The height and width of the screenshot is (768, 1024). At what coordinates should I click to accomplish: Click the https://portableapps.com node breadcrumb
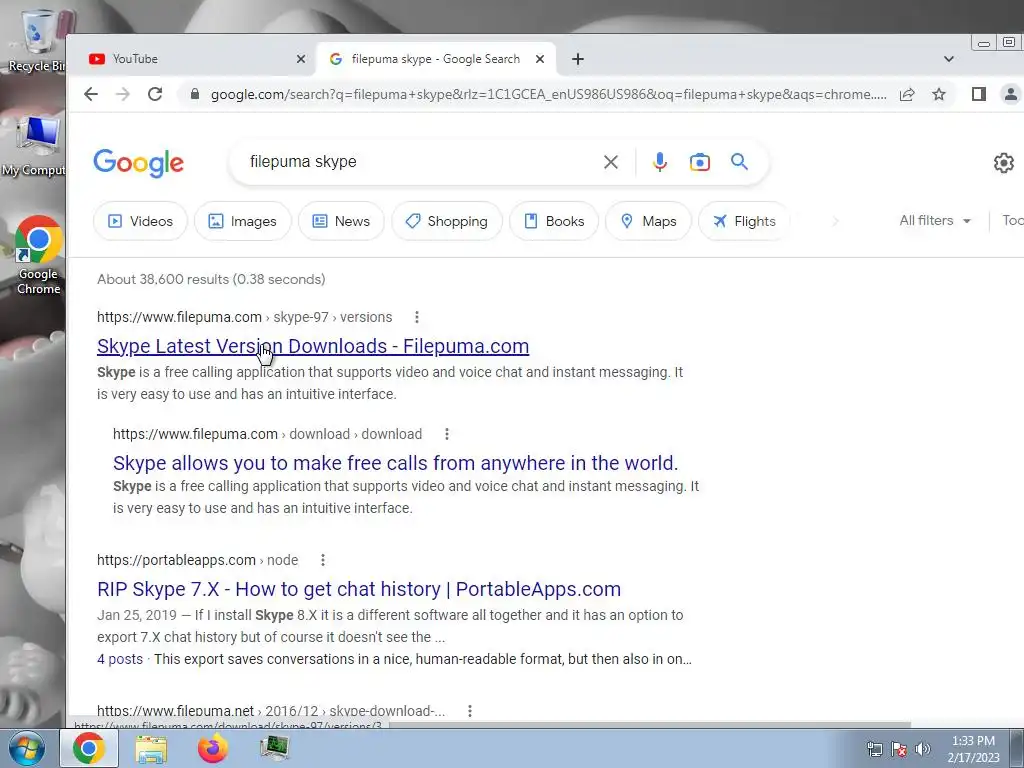197,560
